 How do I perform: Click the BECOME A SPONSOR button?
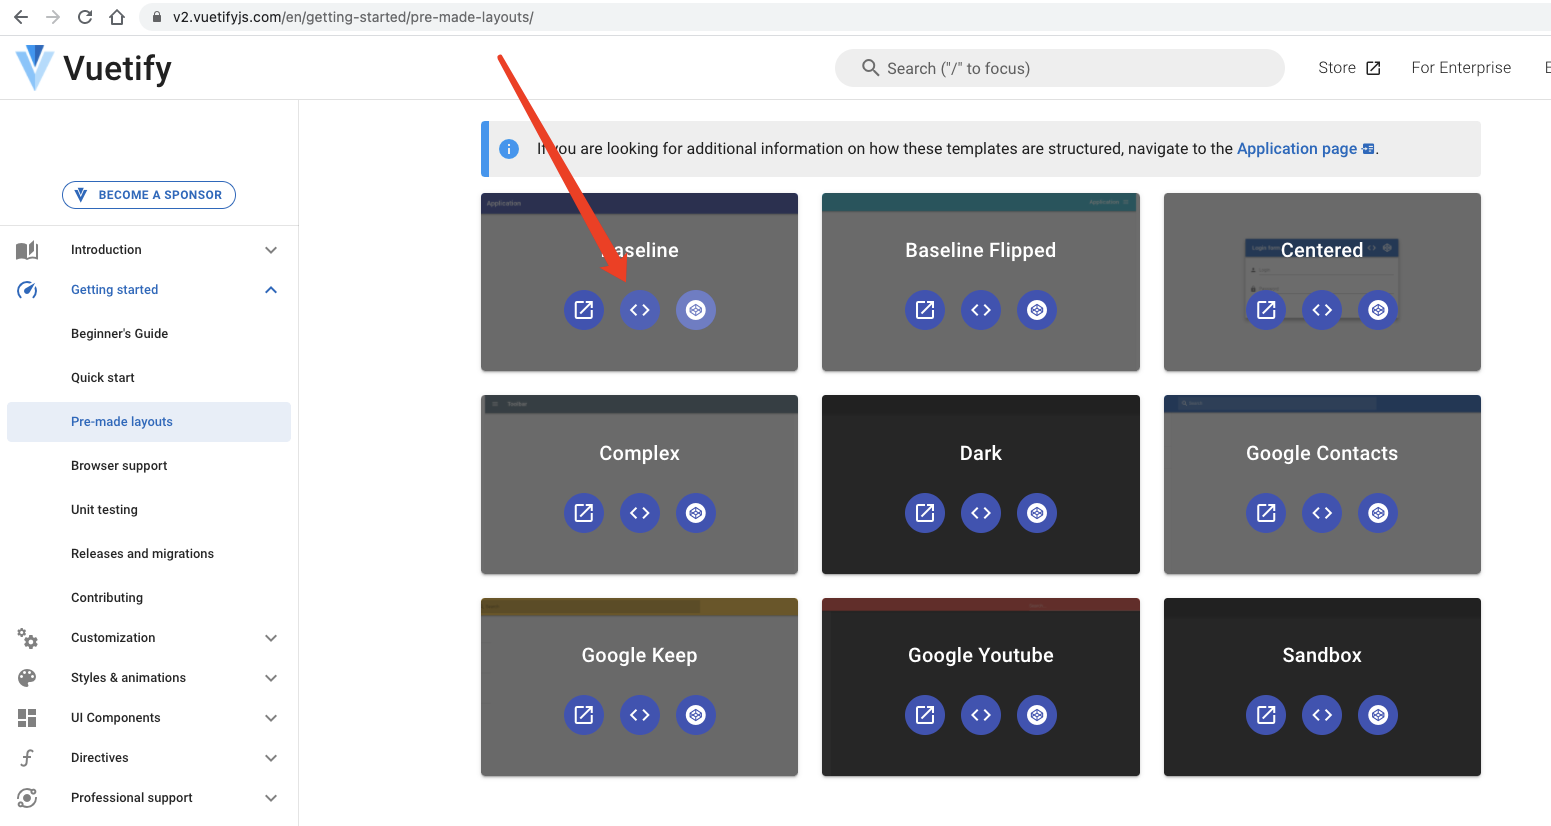[x=149, y=194]
